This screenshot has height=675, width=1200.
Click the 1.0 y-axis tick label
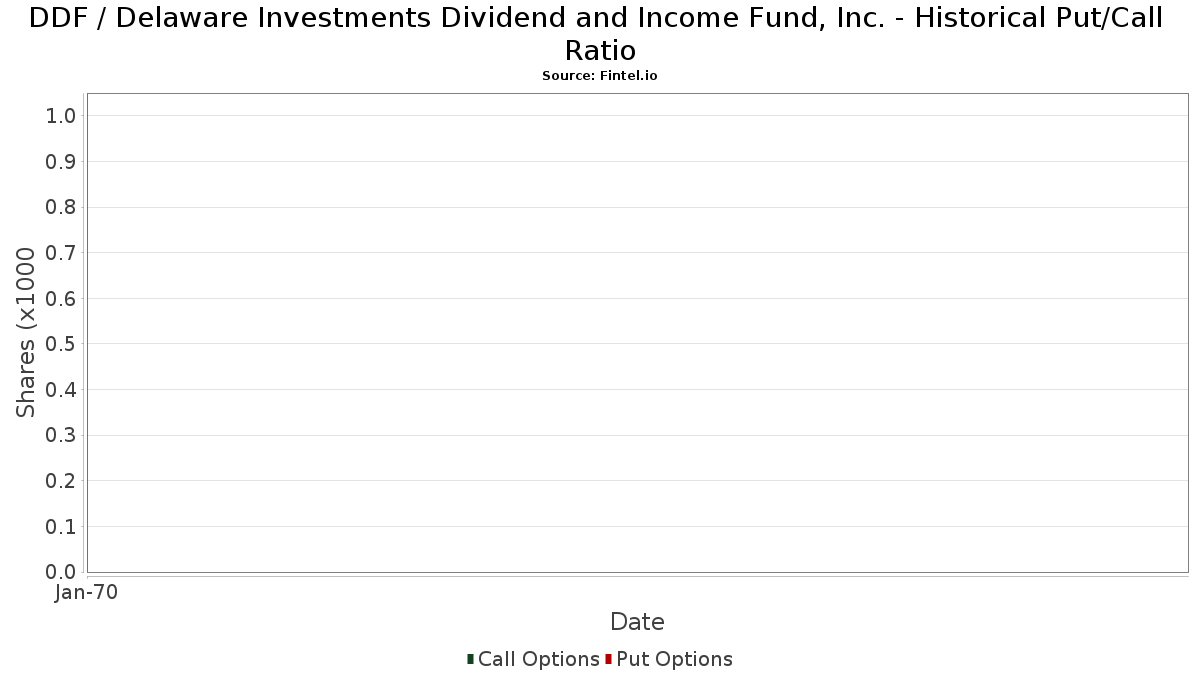point(61,116)
